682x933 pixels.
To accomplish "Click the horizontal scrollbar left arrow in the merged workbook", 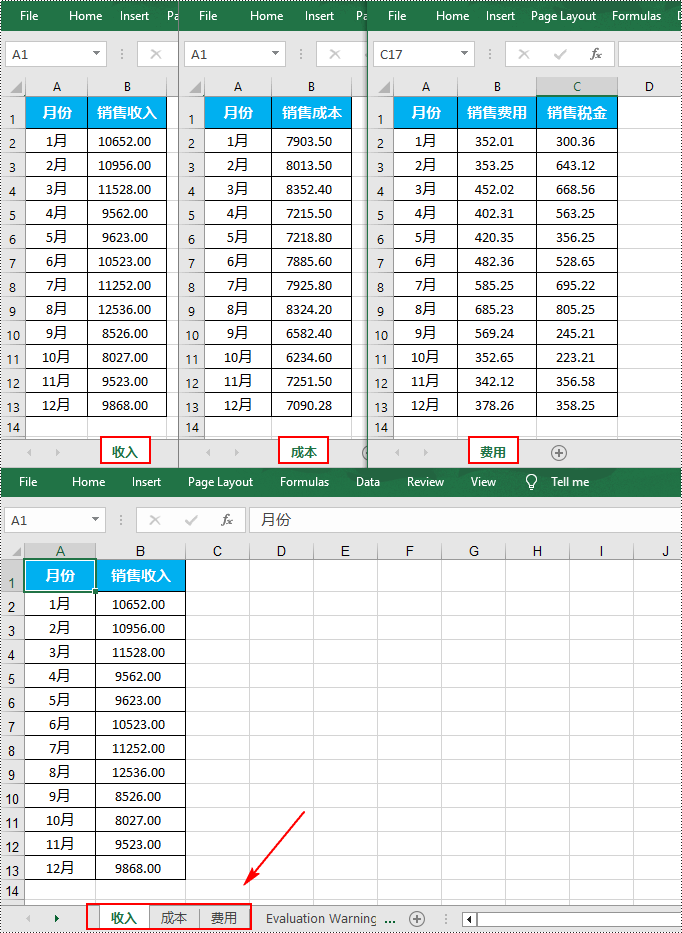I will coord(470,919).
